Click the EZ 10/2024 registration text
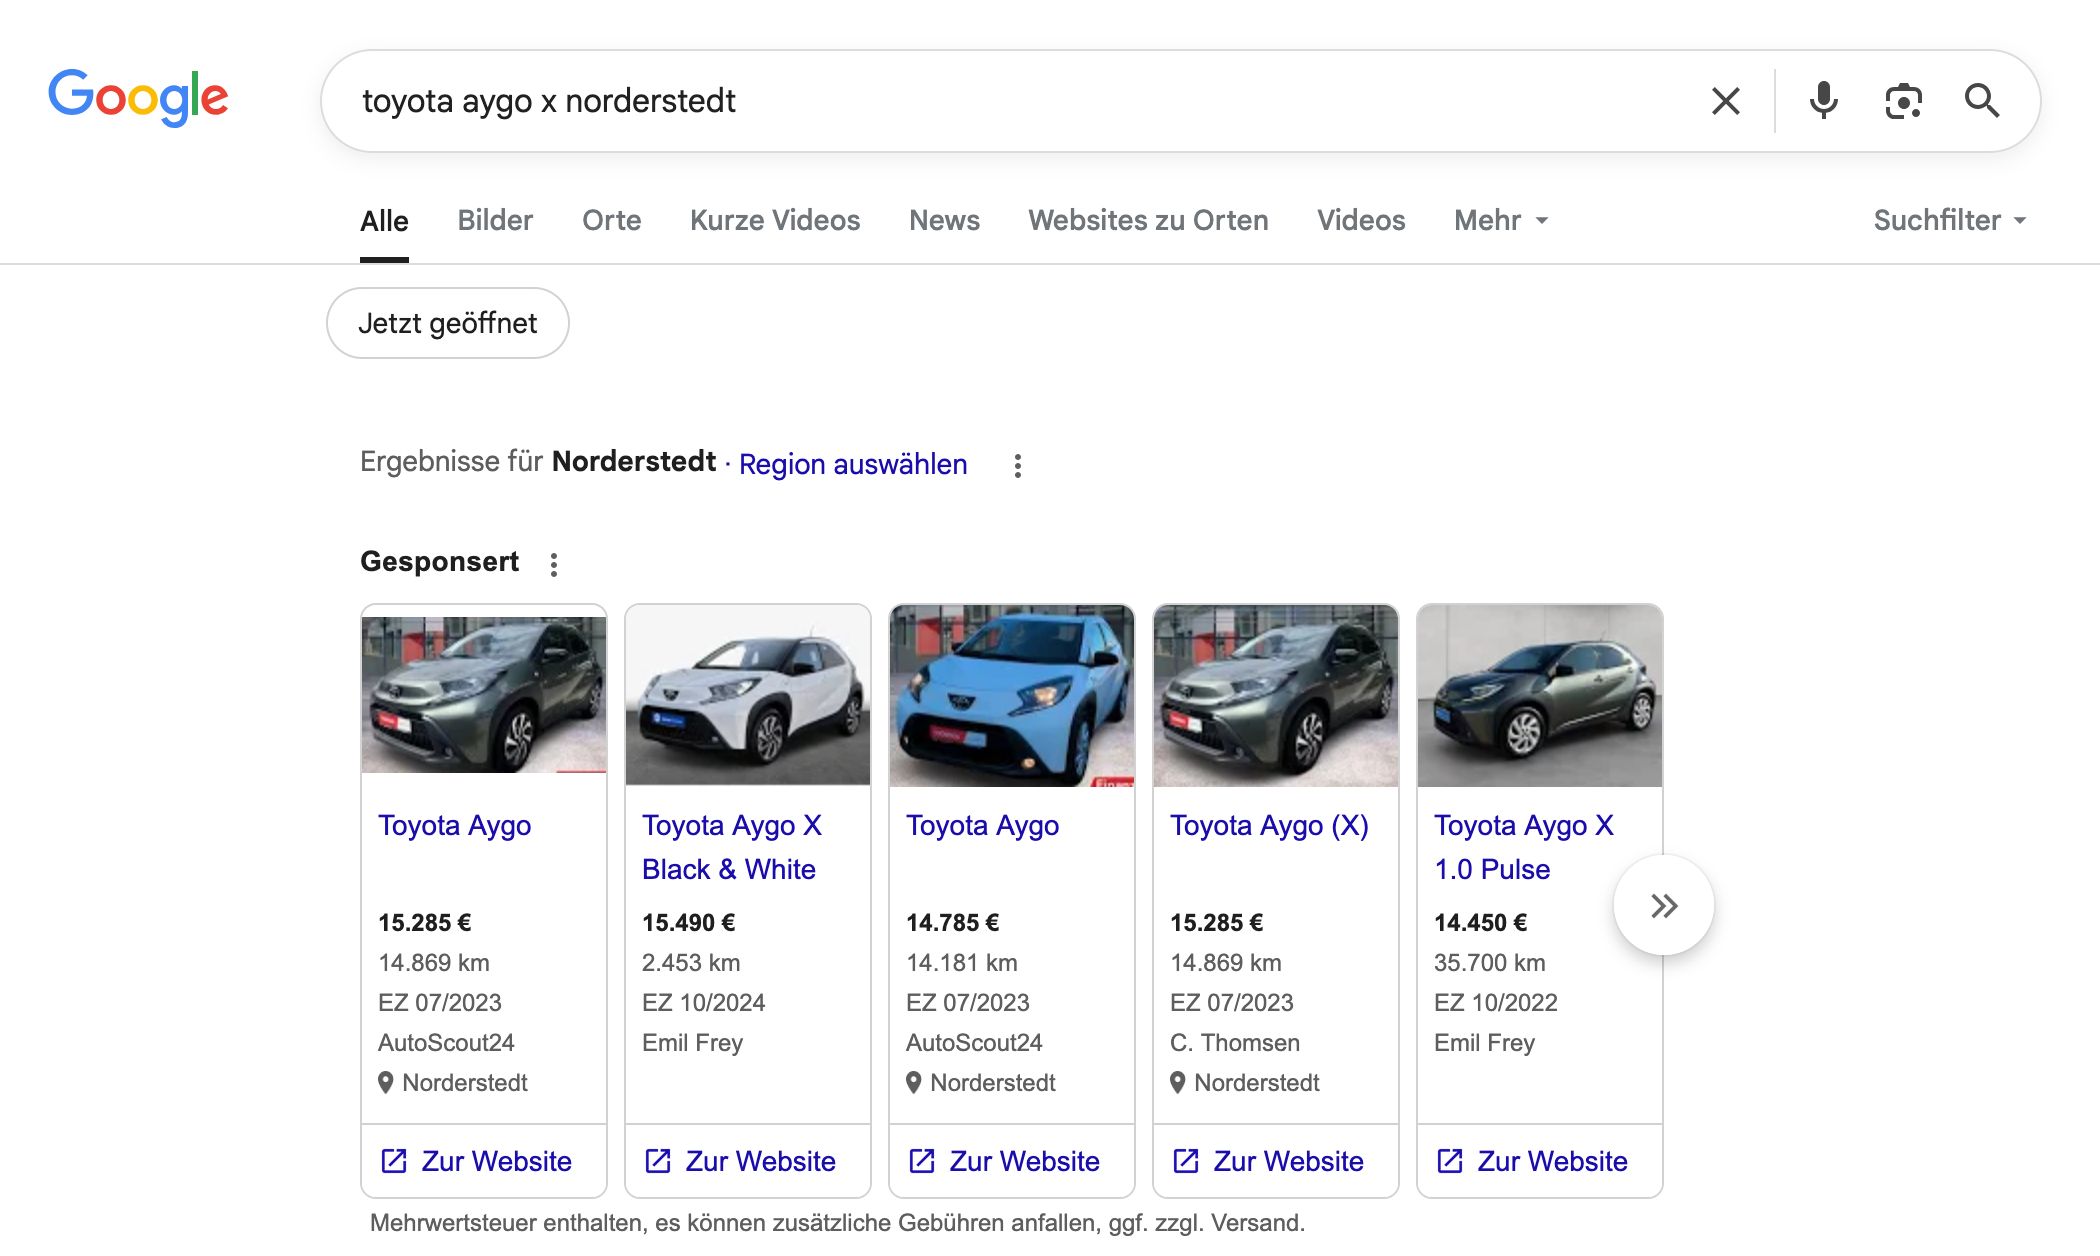 click(x=704, y=1003)
